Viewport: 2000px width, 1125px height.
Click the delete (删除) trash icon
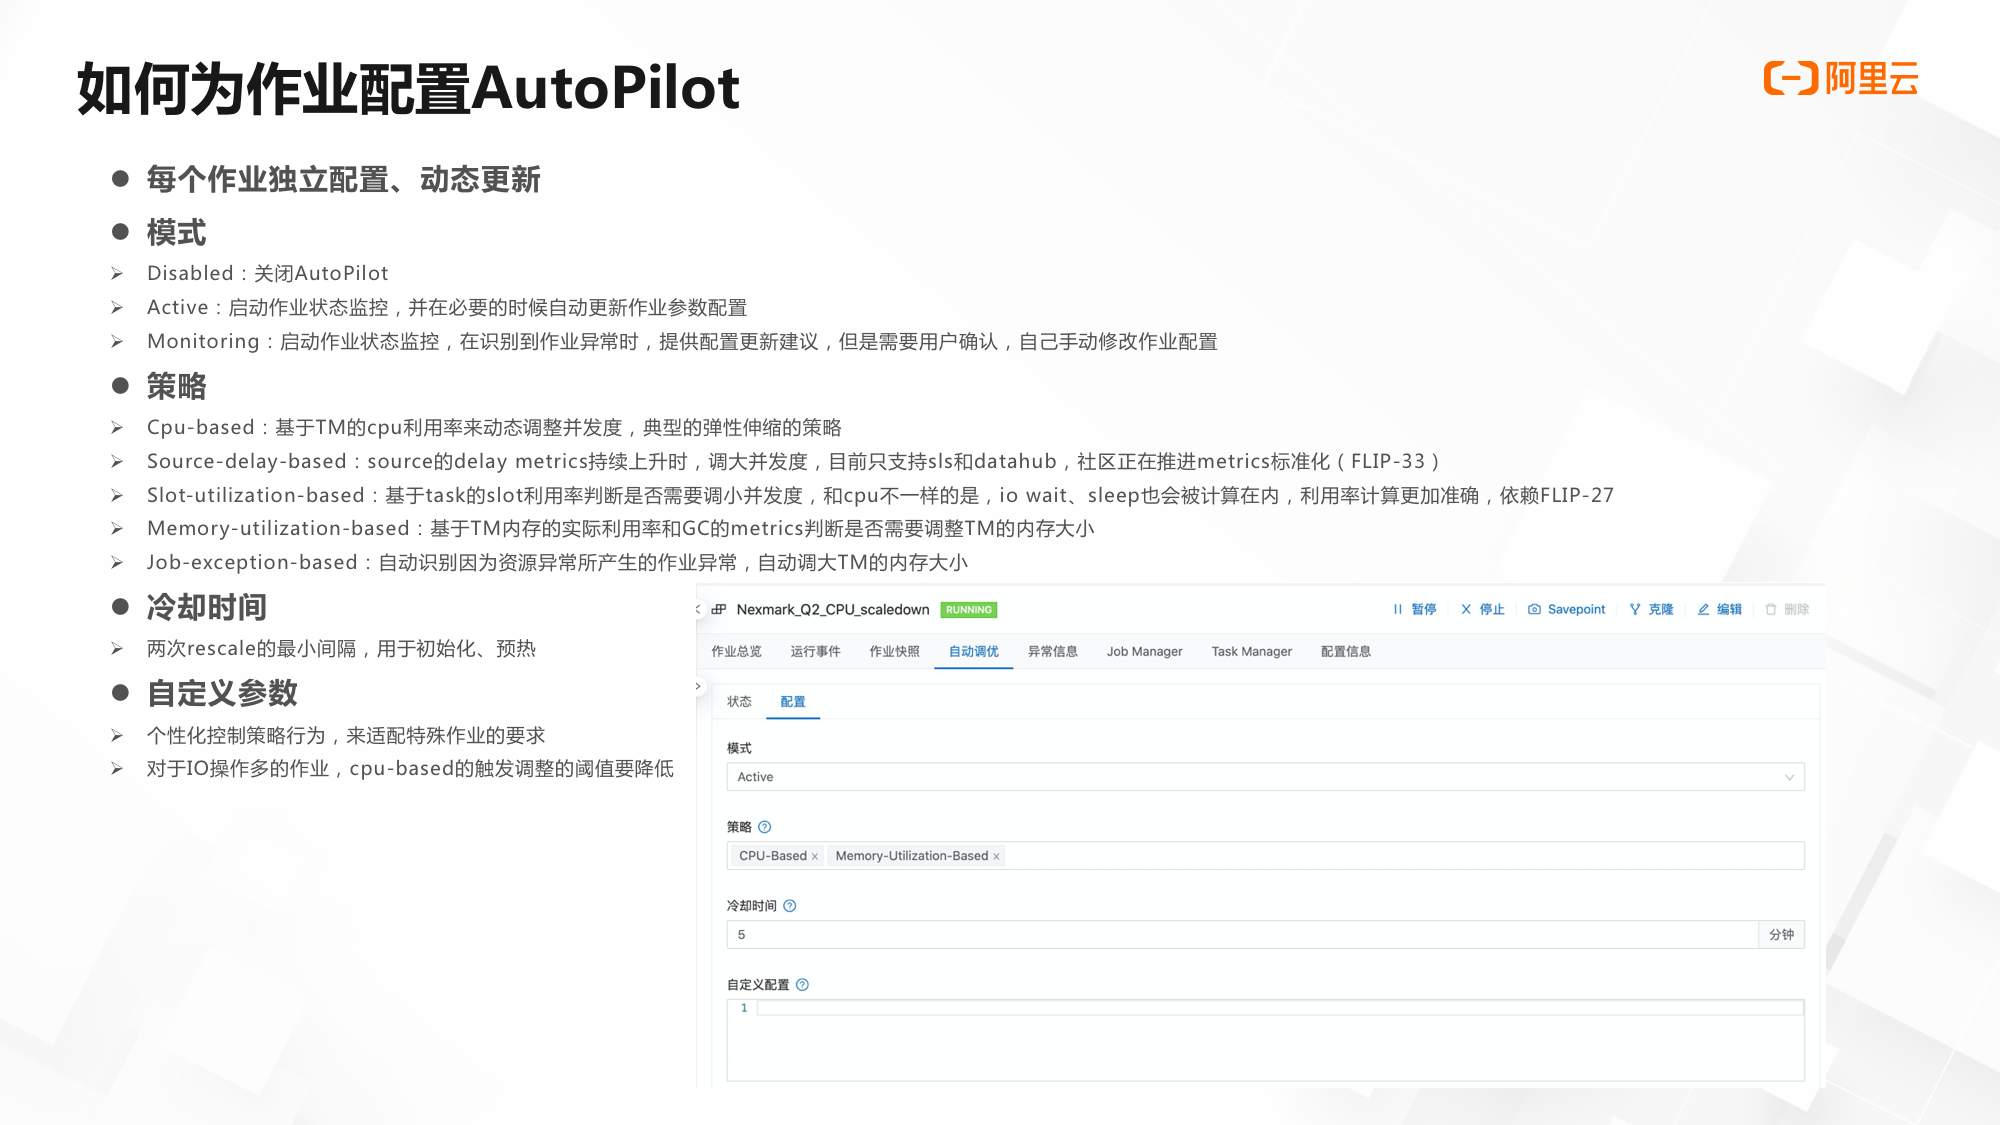(1771, 609)
